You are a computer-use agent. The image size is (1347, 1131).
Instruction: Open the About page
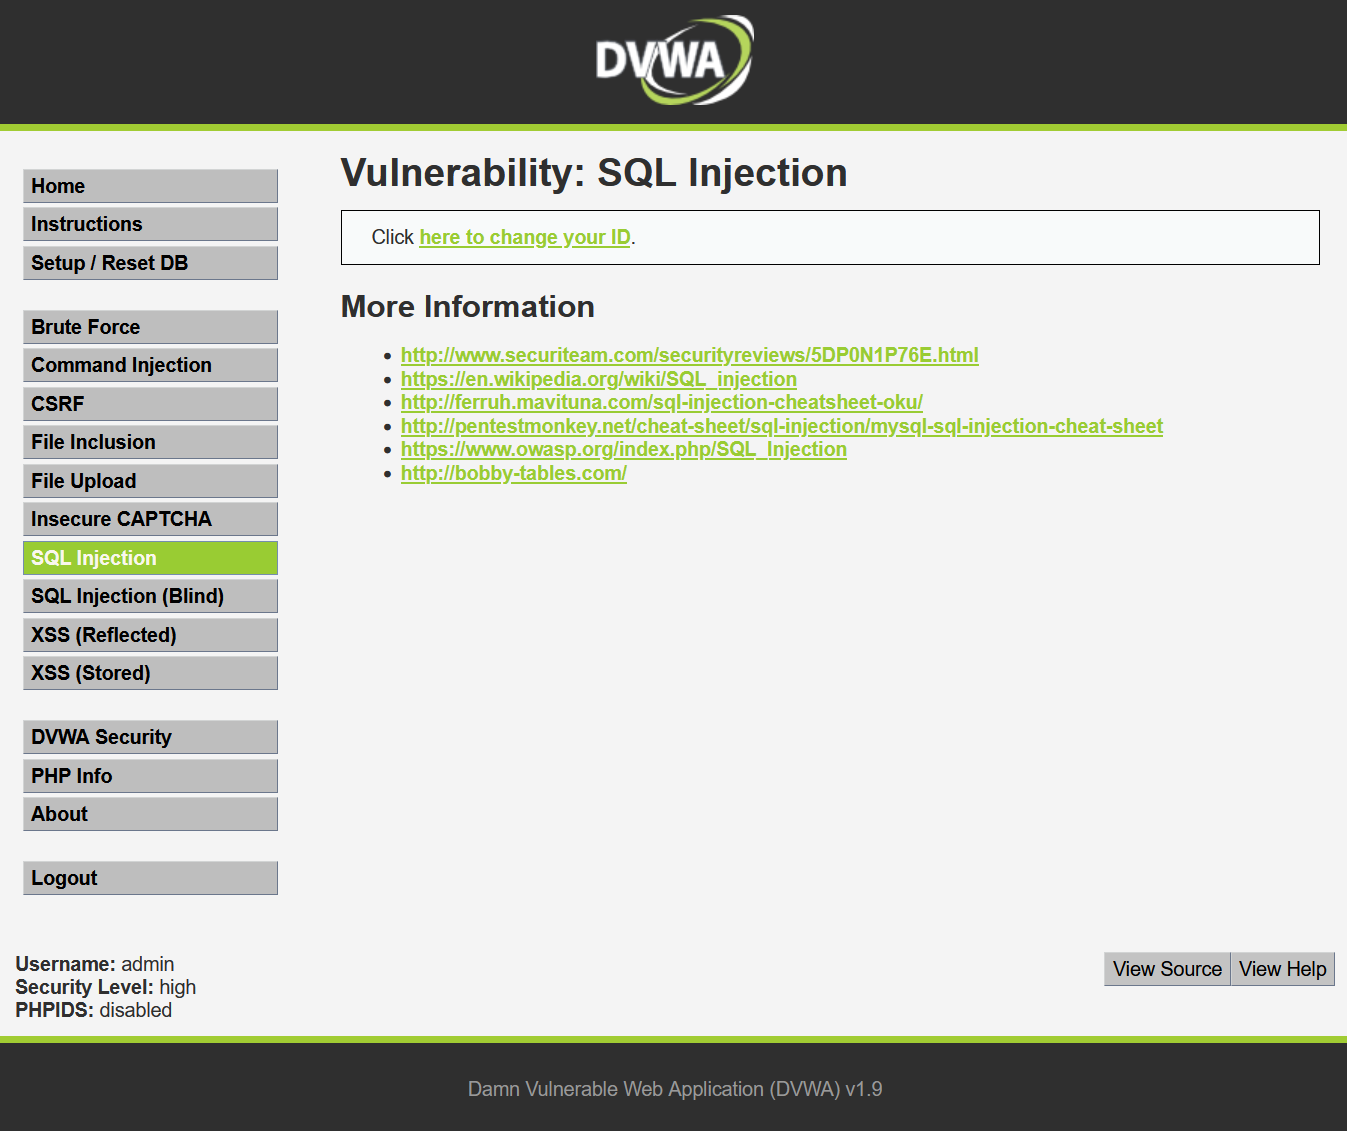pyautogui.click(x=149, y=813)
